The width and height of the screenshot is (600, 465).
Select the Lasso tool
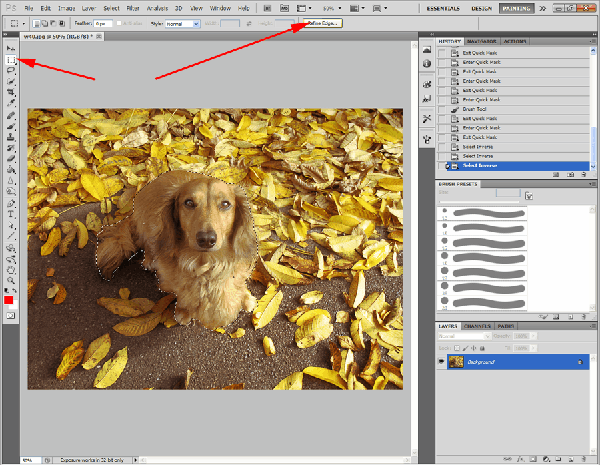click(x=11, y=70)
